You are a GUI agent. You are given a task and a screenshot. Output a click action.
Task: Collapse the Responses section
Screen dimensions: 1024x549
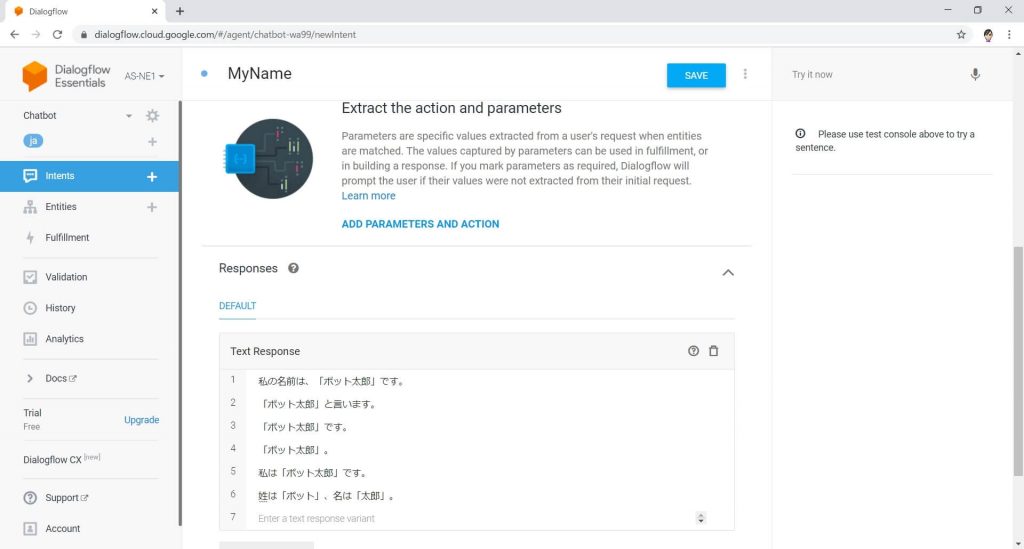[728, 272]
